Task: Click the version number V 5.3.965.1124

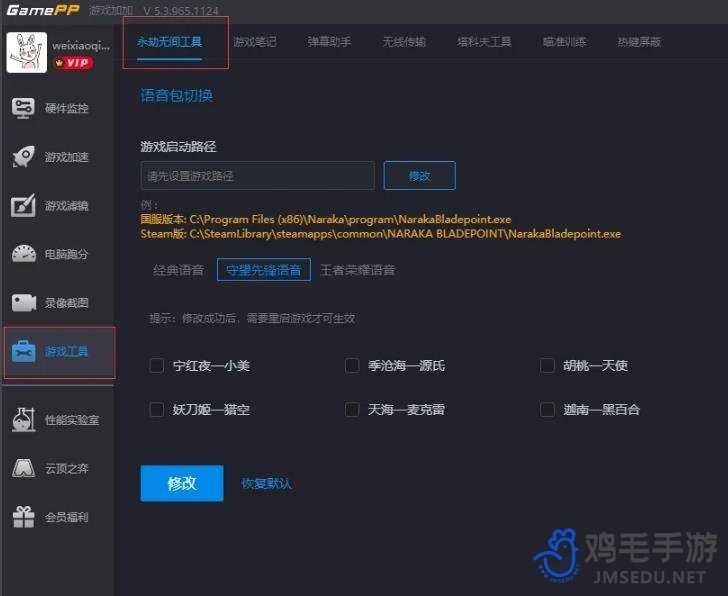Action: pyautogui.click(x=181, y=10)
